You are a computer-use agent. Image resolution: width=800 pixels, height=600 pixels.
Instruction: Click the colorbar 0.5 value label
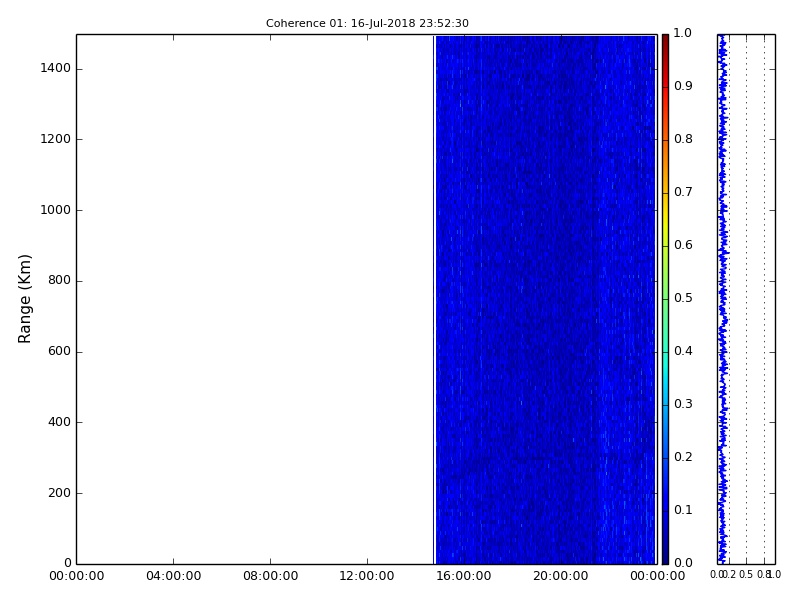pos(683,298)
